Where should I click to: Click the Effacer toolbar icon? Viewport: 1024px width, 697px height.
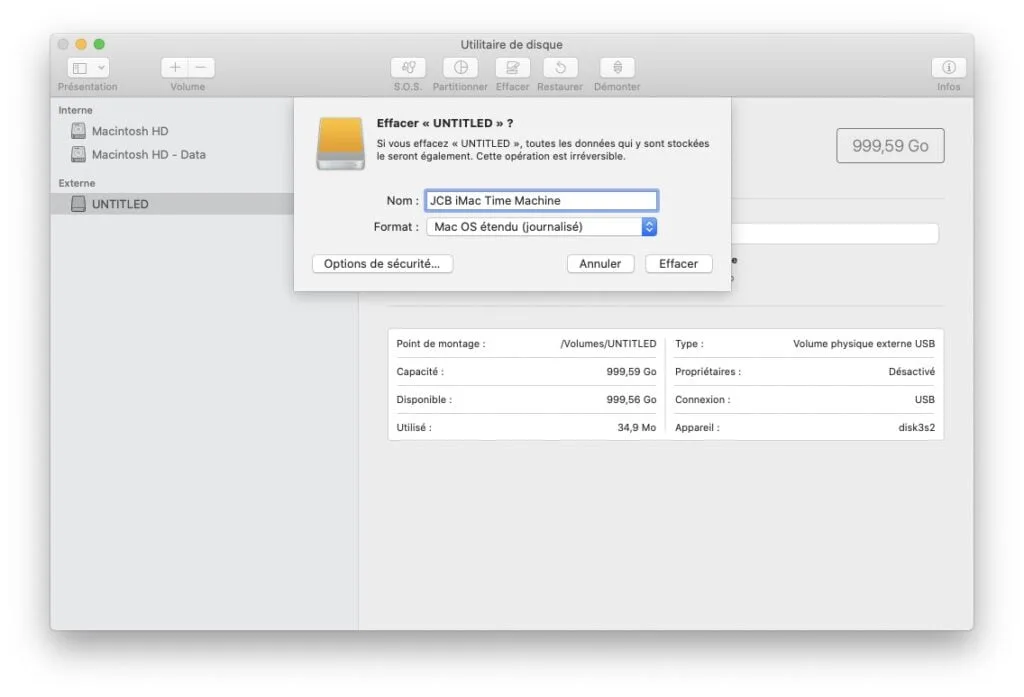pos(512,68)
